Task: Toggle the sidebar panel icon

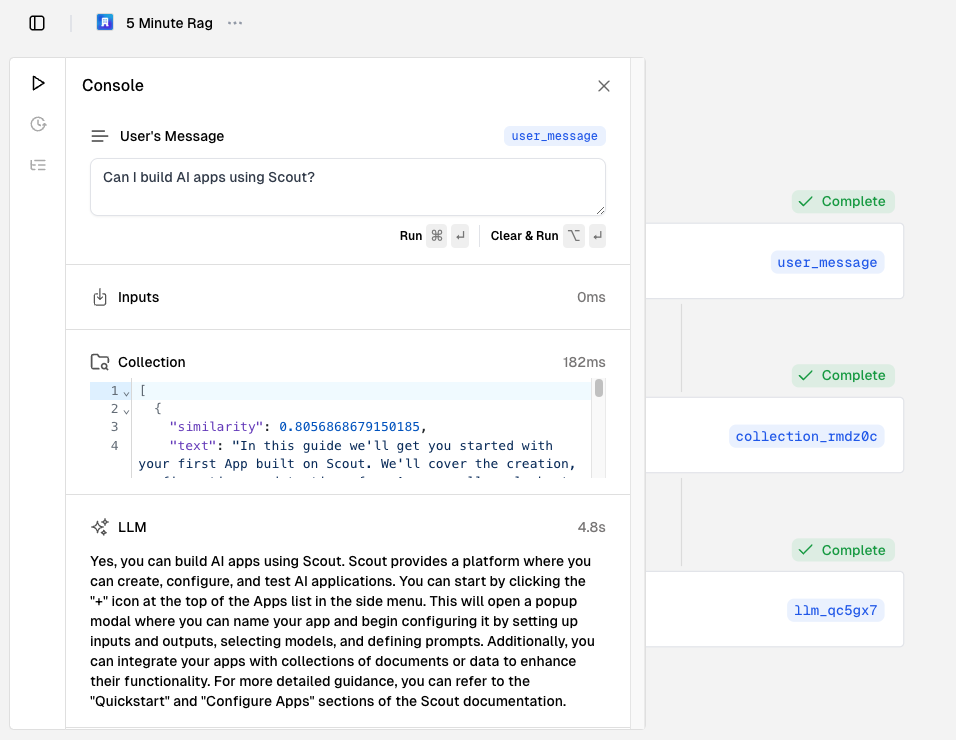Action: click(x=37, y=23)
